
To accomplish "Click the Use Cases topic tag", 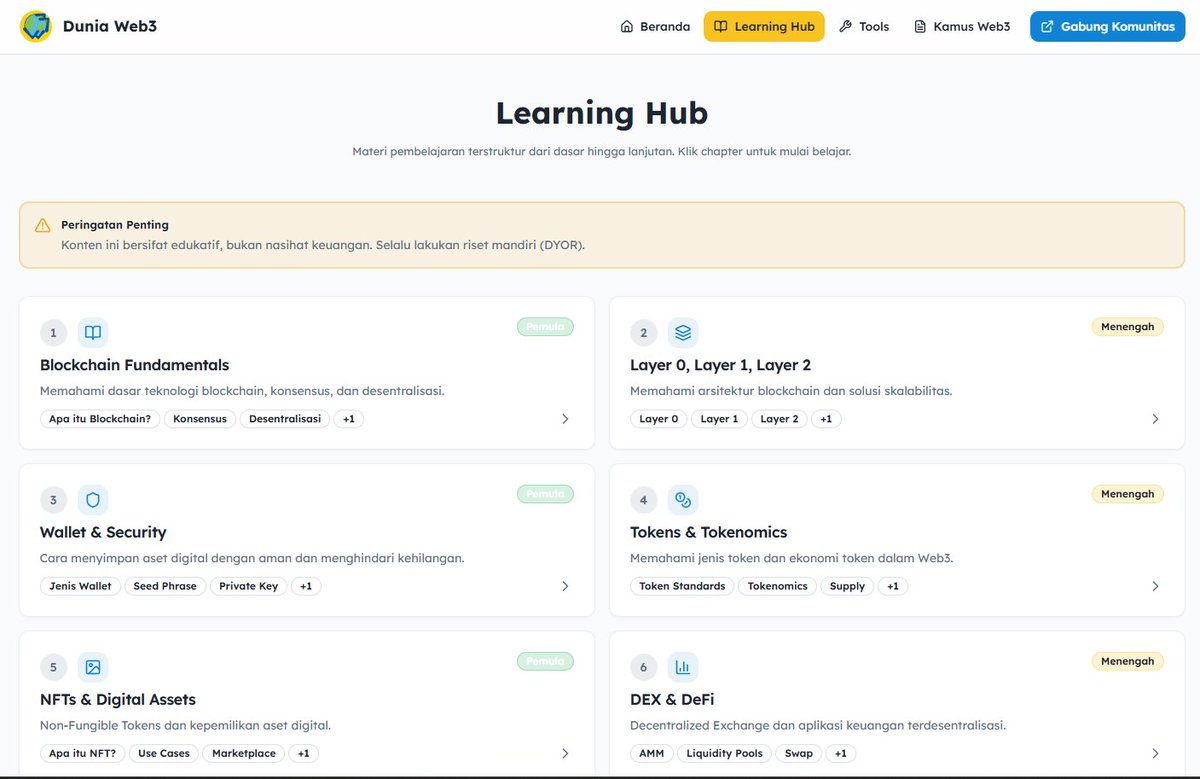I will click(164, 753).
